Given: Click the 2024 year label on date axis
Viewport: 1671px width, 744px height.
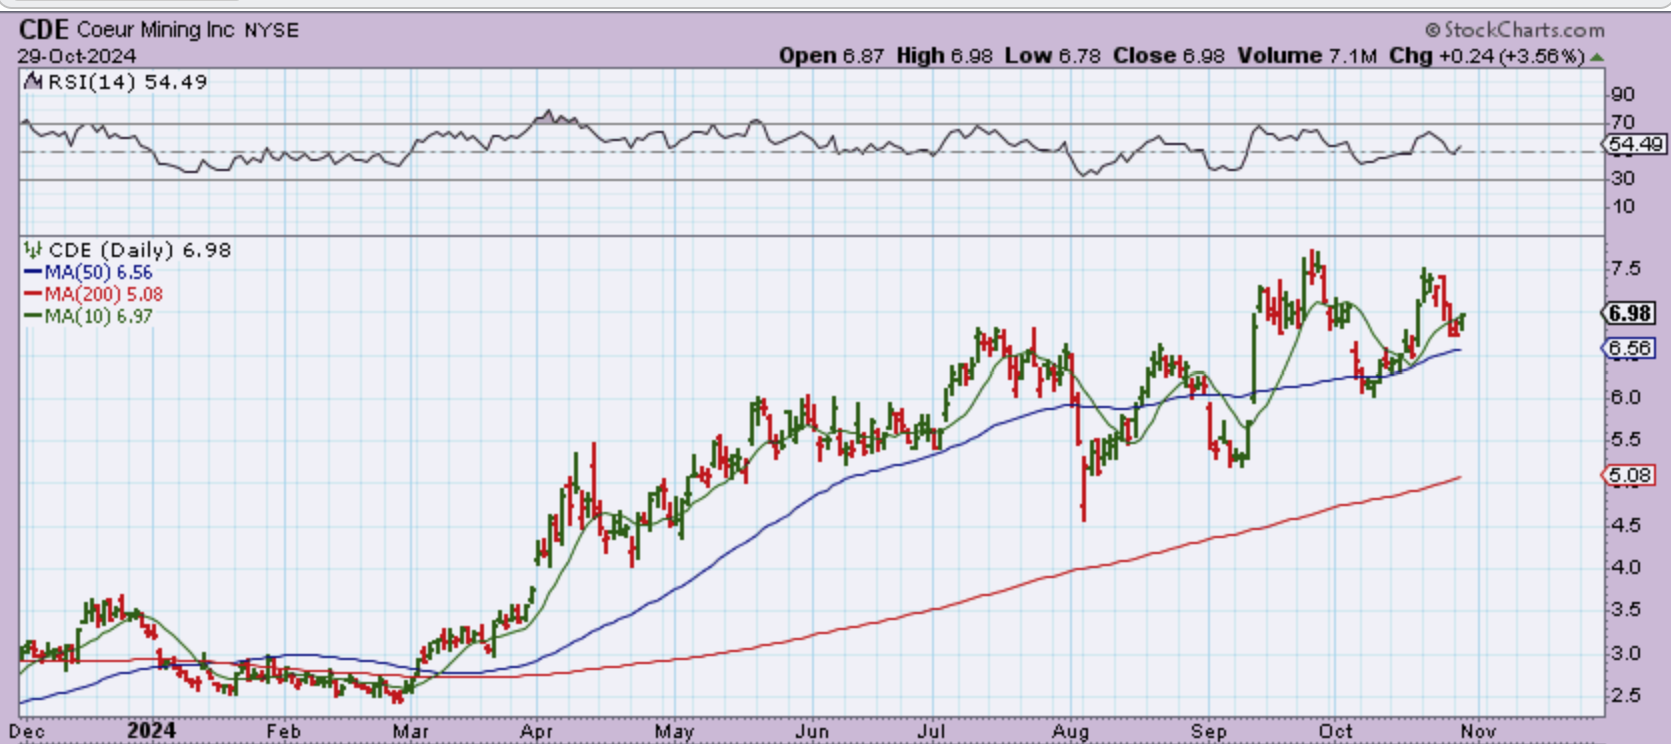Looking at the screenshot, I should pyautogui.click(x=151, y=731).
